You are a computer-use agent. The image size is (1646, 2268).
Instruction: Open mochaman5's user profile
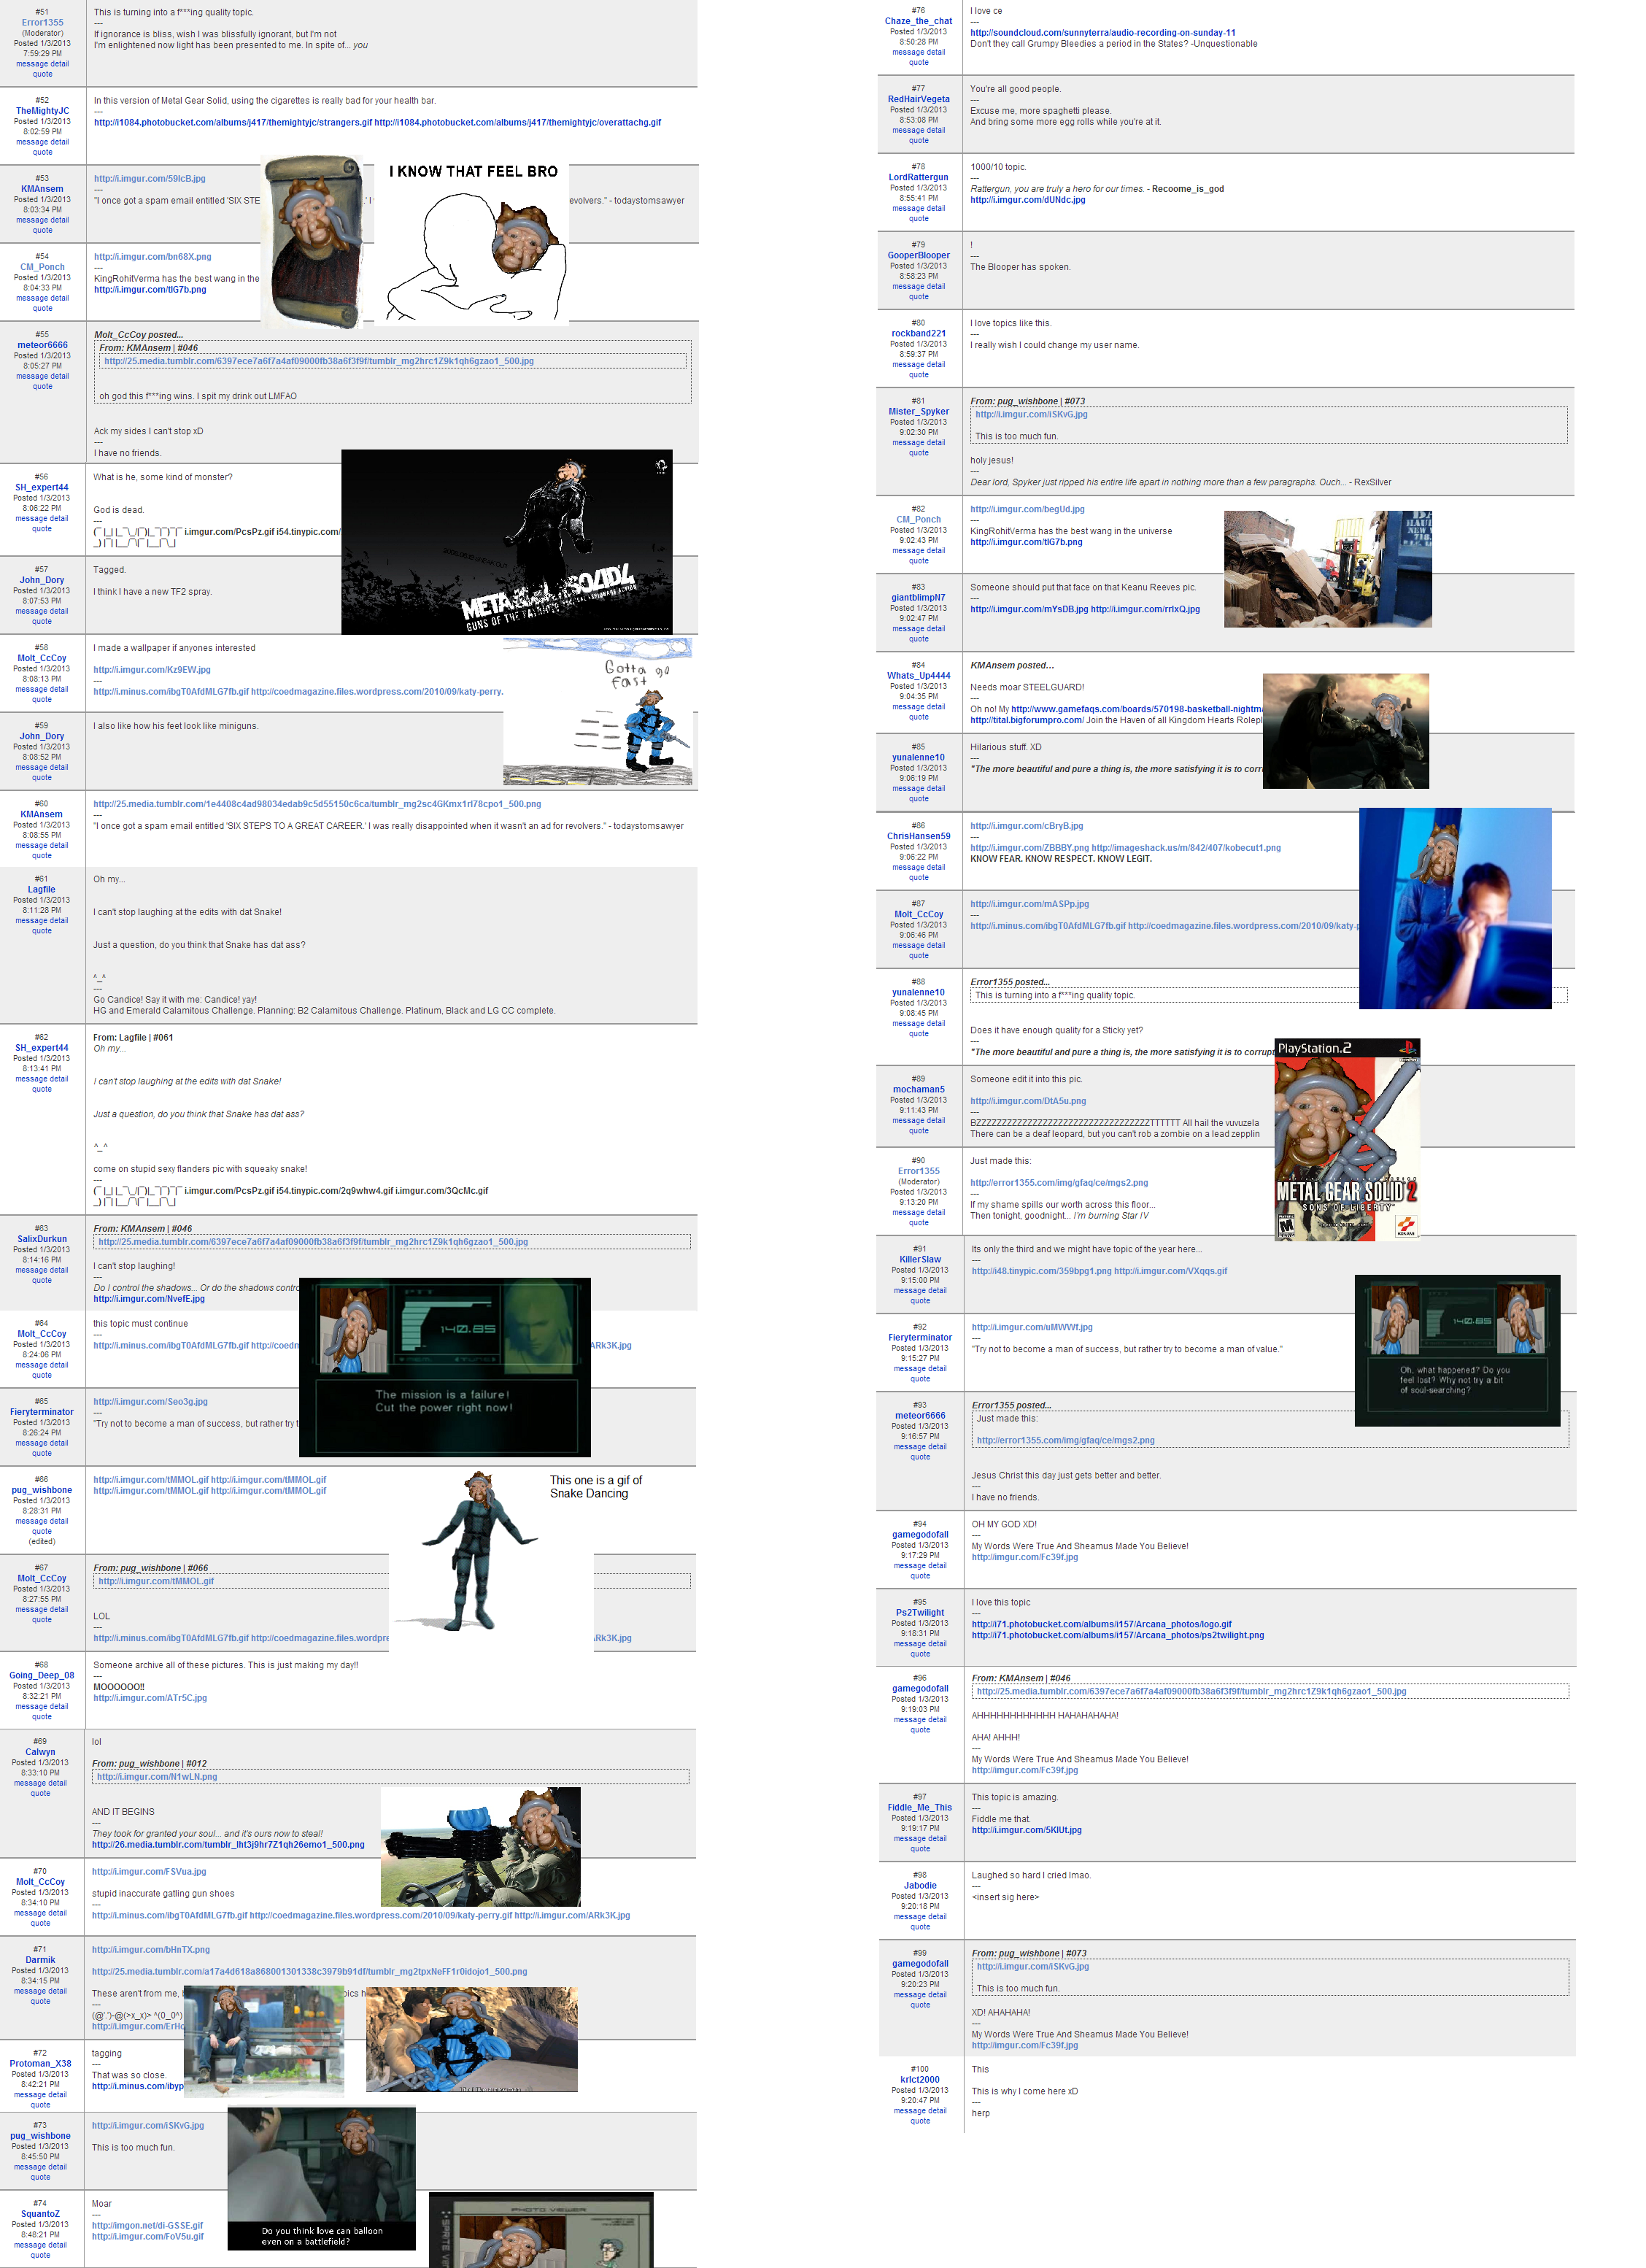pos(918,1089)
